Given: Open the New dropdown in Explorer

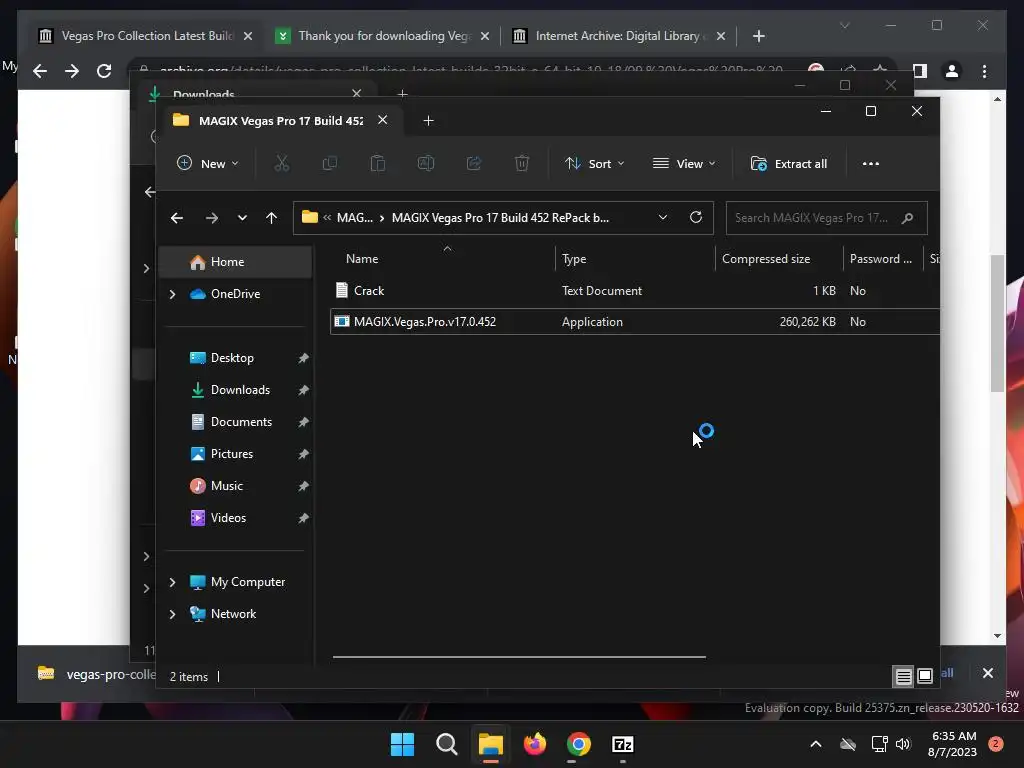Looking at the screenshot, I should tap(208, 163).
